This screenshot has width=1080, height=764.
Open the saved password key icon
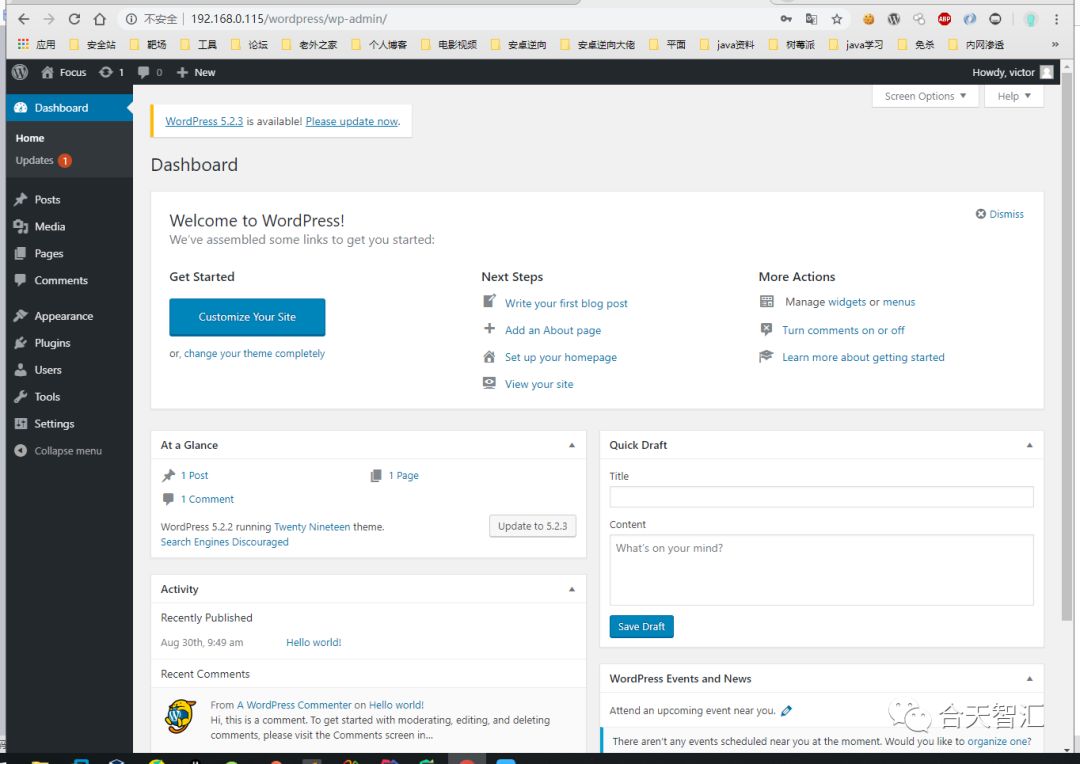[x=786, y=19]
